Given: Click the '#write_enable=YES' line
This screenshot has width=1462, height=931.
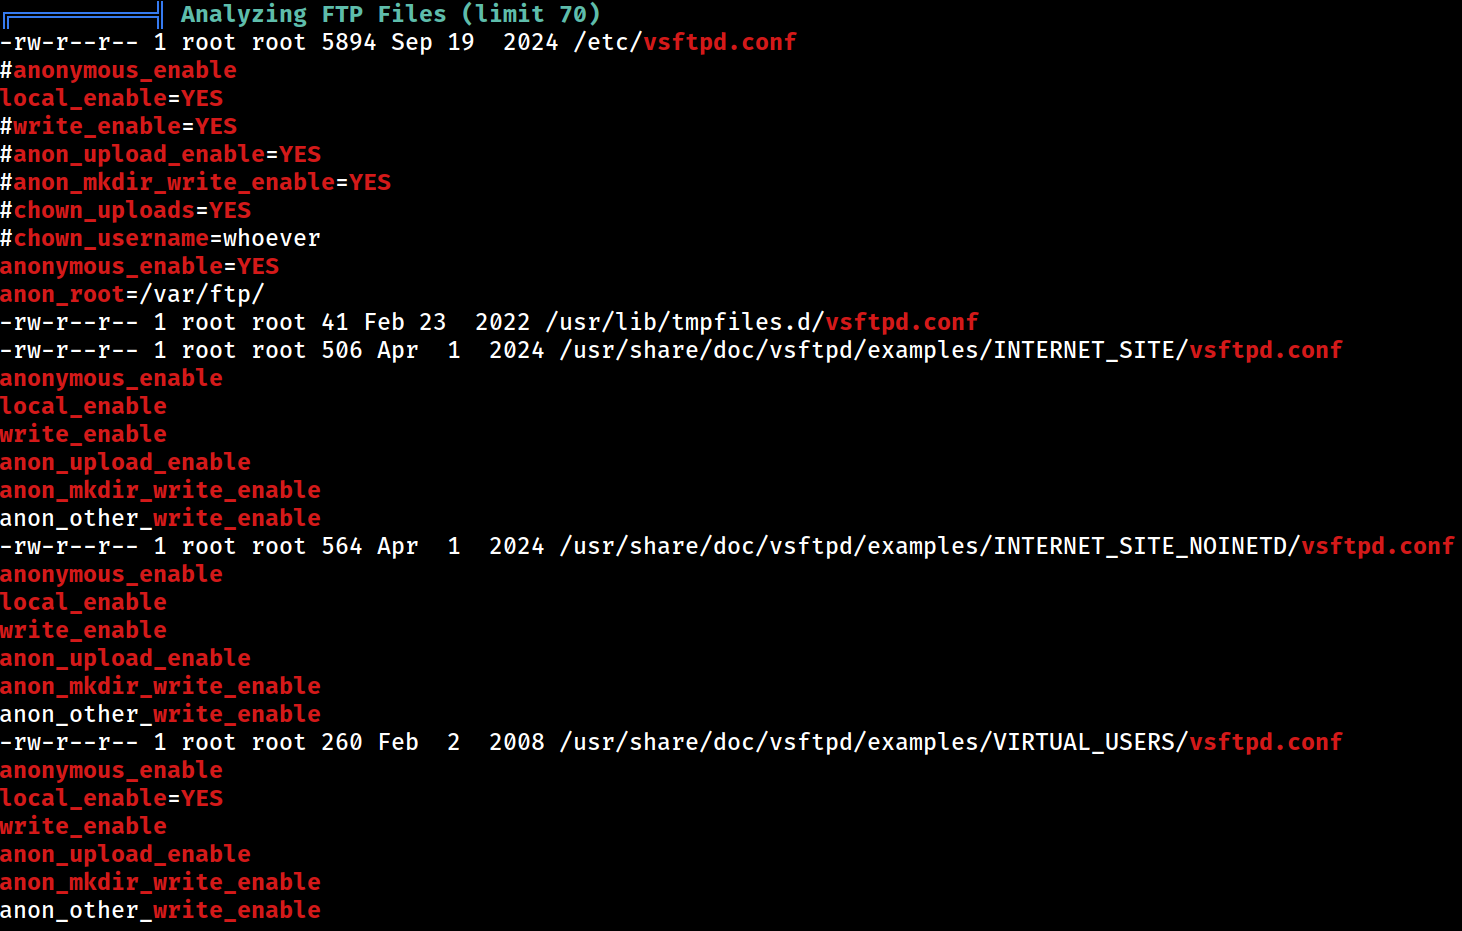Looking at the screenshot, I should [119, 126].
